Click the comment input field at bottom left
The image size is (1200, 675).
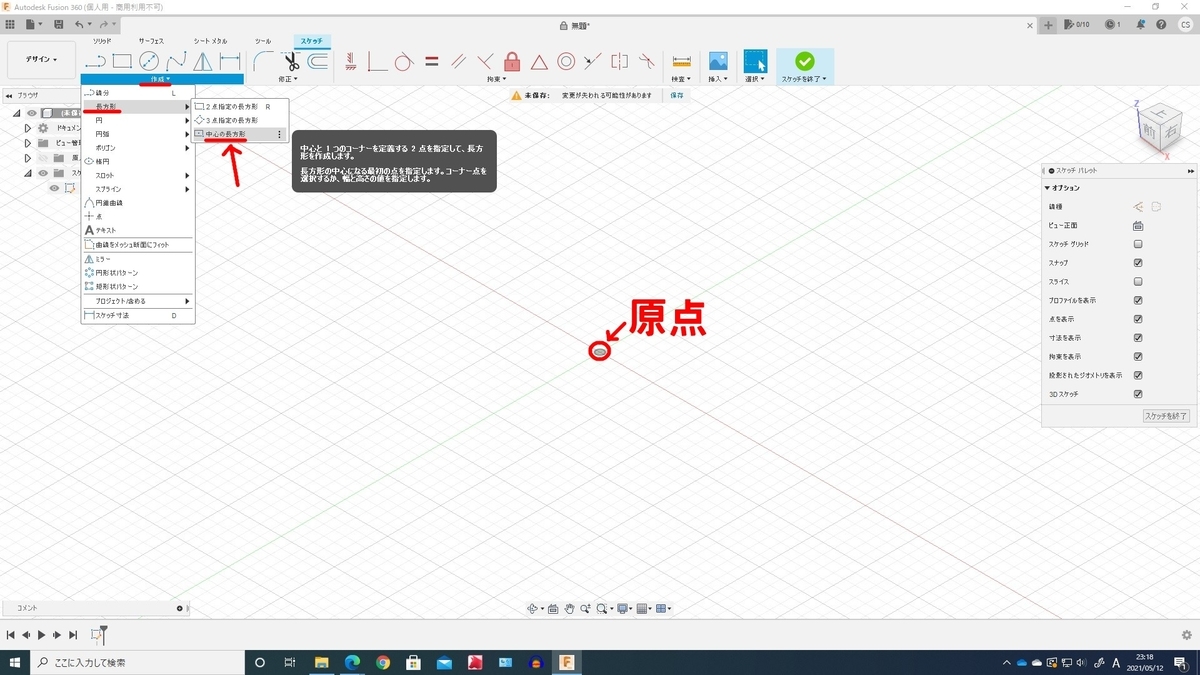pyautogui.click(x=95, y=608)
